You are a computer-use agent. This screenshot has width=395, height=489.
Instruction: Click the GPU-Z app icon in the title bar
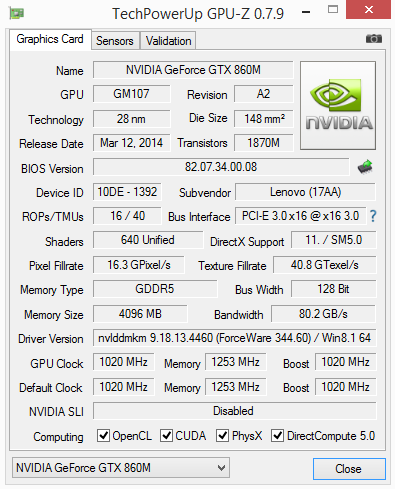[x=17, y=13]
